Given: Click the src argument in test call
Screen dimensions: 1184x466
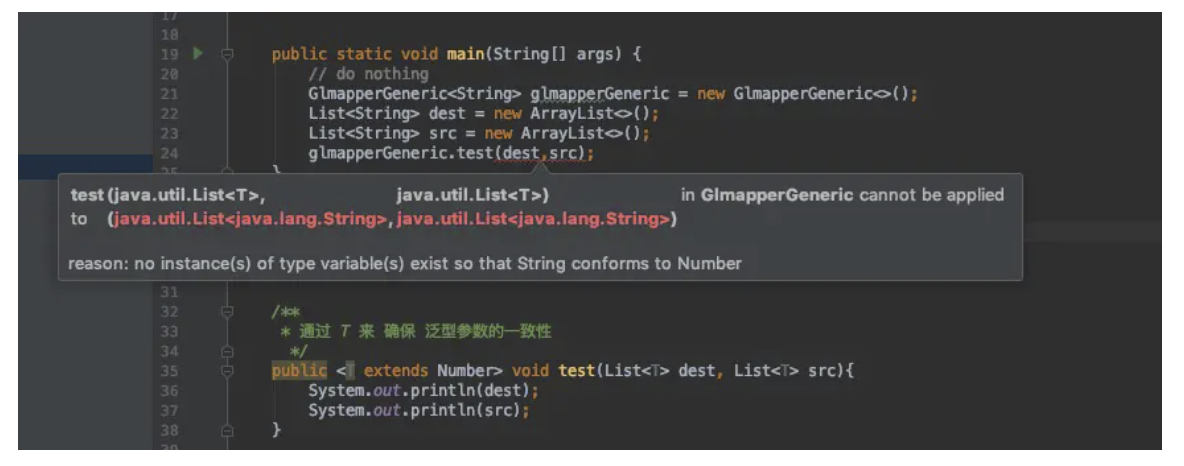Looking at the screenshot, I should click(566, 154).
